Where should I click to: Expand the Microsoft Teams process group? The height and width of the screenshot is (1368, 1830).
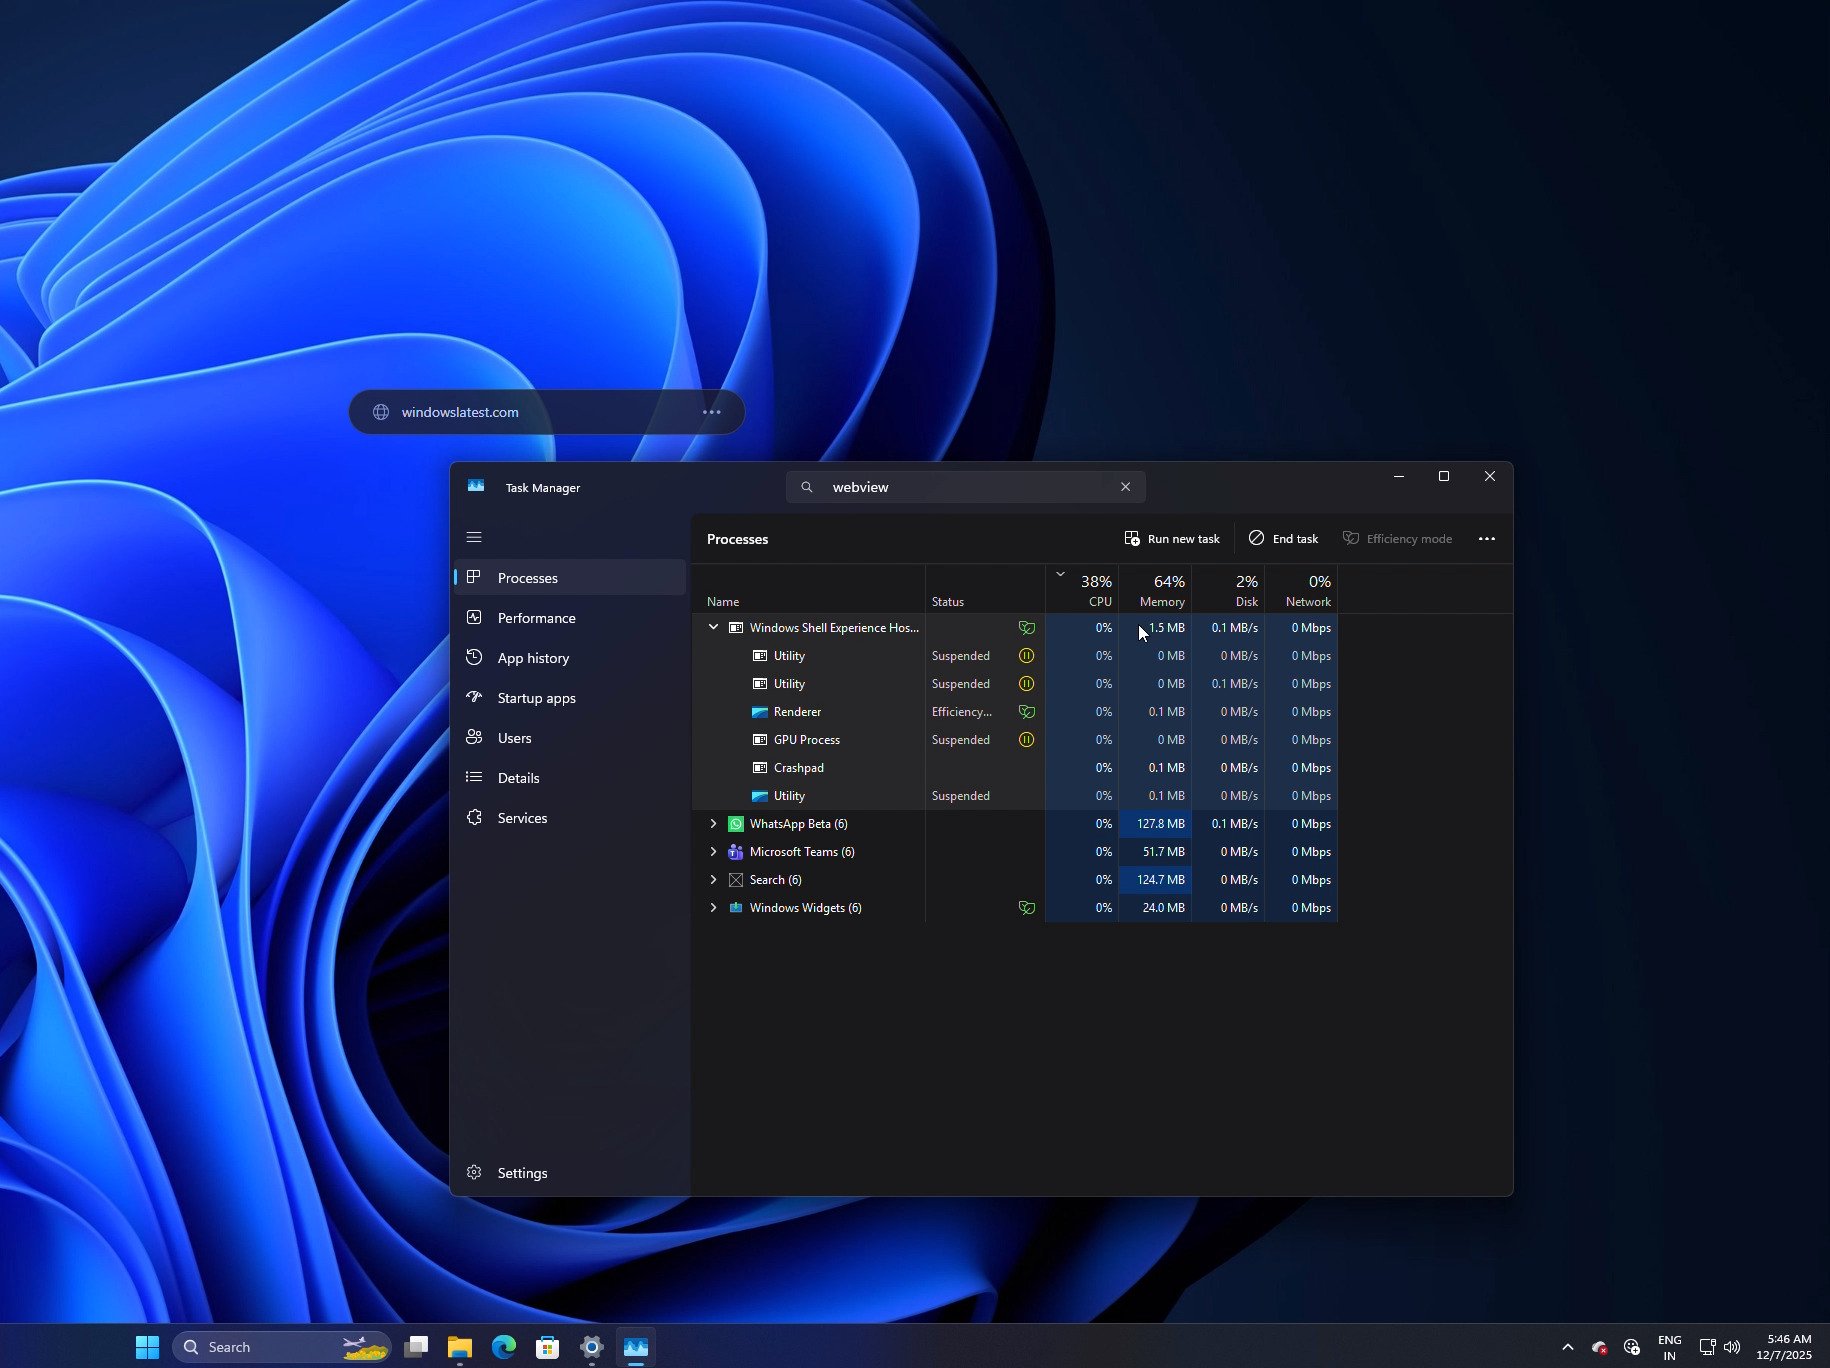pyautogui.click(x=713, y=852)
